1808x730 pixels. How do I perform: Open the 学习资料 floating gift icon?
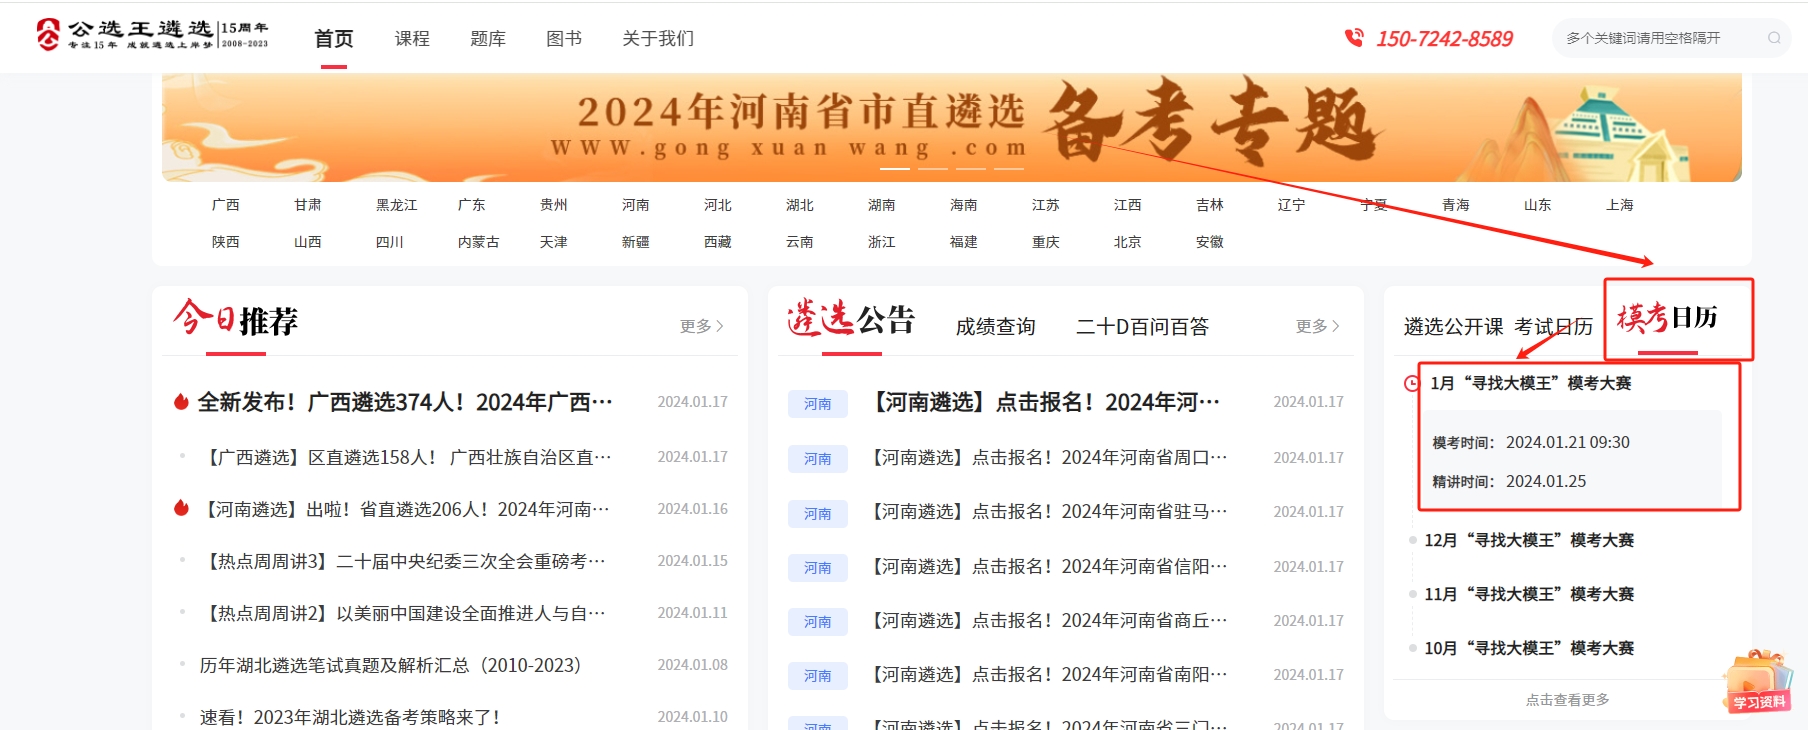pos(1759,682)
